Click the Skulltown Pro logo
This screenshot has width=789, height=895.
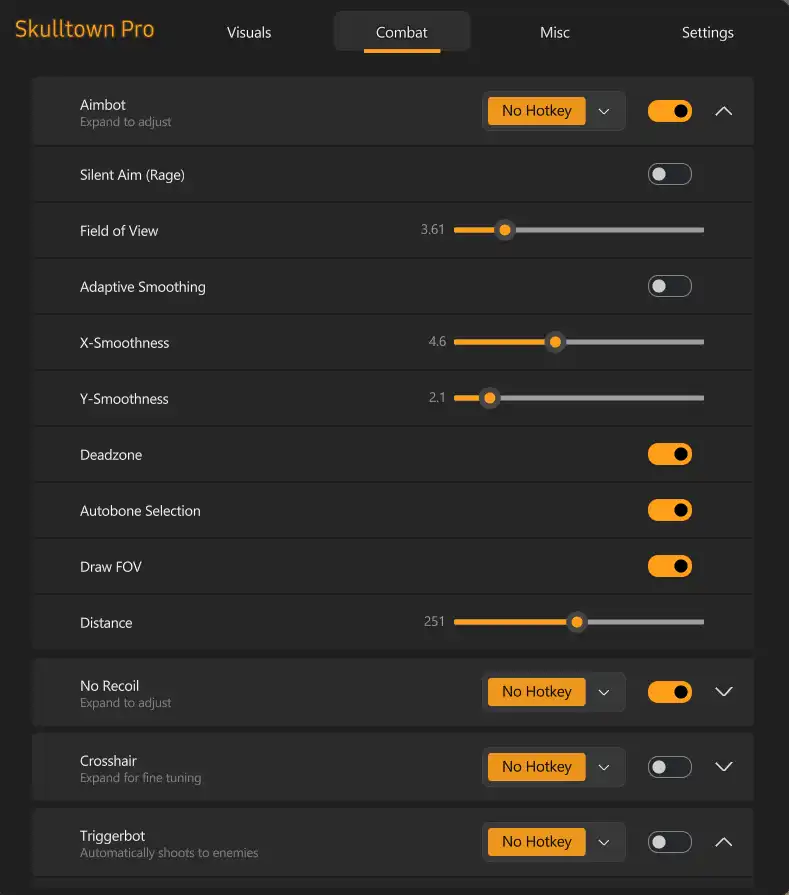[x=85, y=29]
